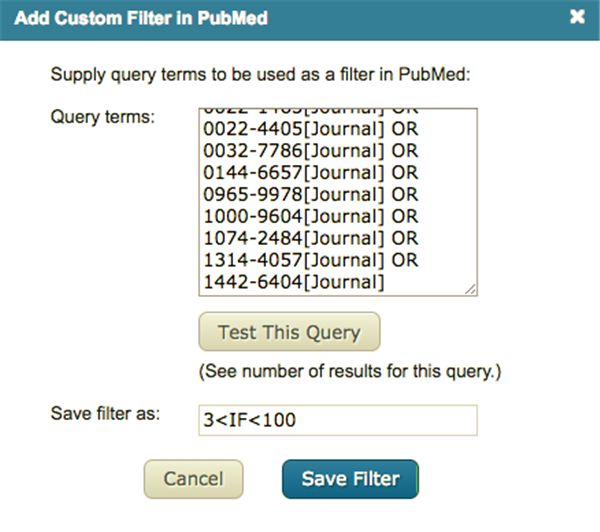Click the 'See number of results' hint text
The width and height of the screenshot is (600, 532).
click(x=350, y=372)
